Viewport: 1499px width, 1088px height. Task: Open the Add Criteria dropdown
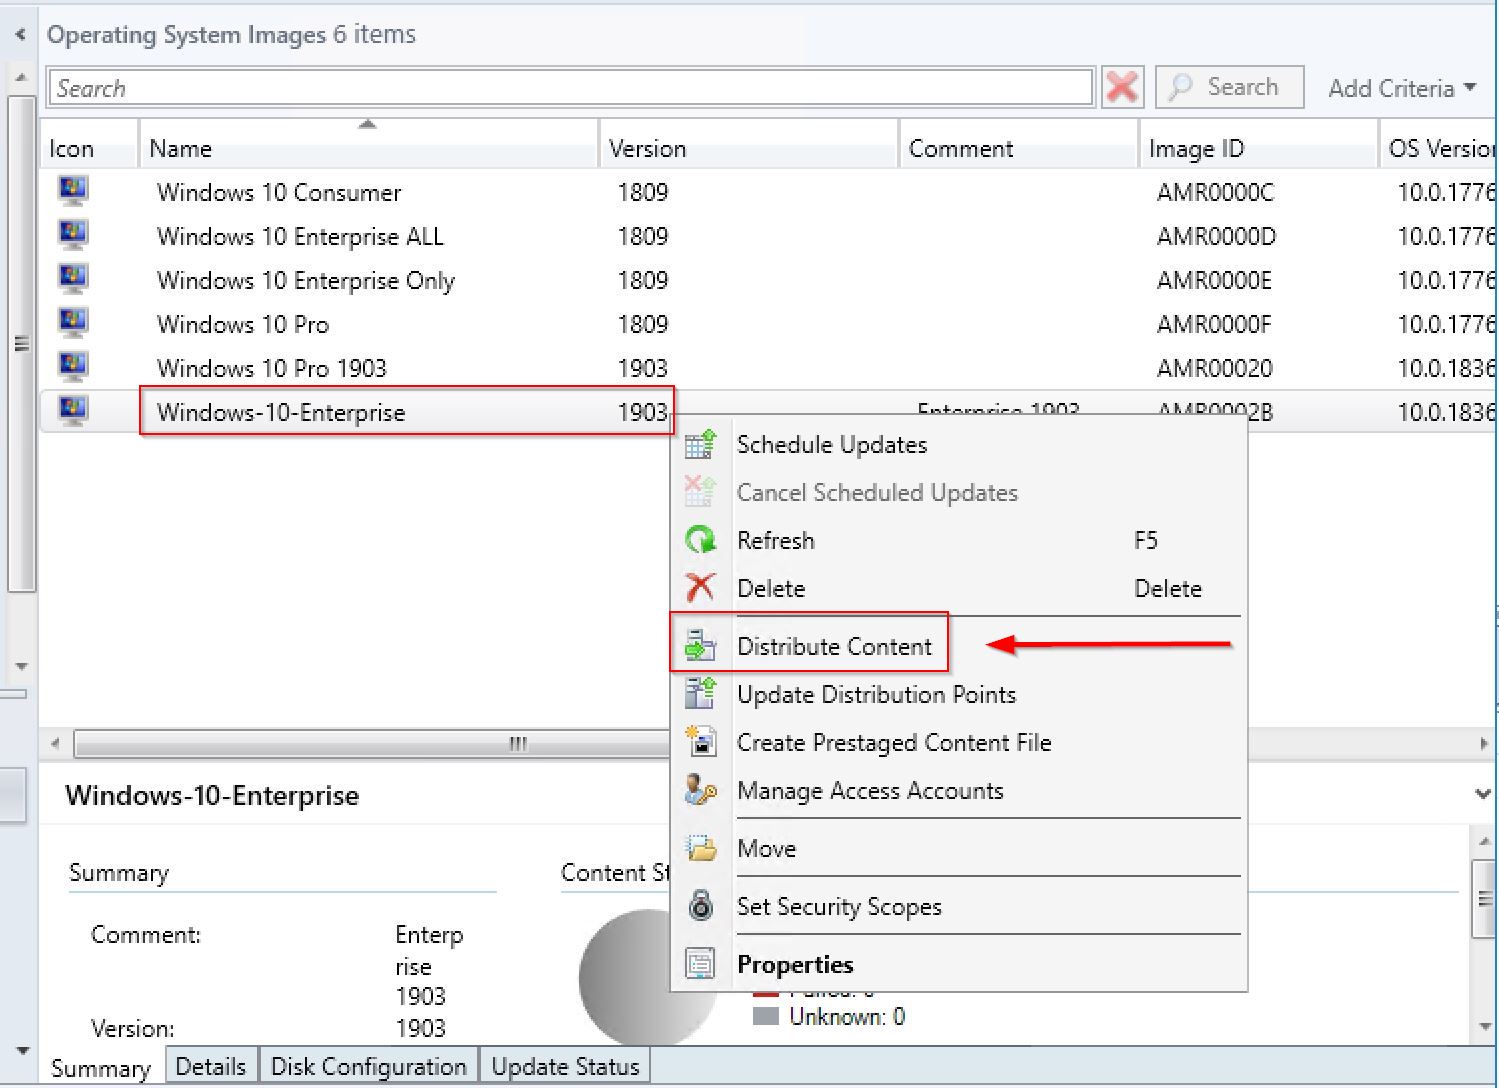[x=1400, y=88]
